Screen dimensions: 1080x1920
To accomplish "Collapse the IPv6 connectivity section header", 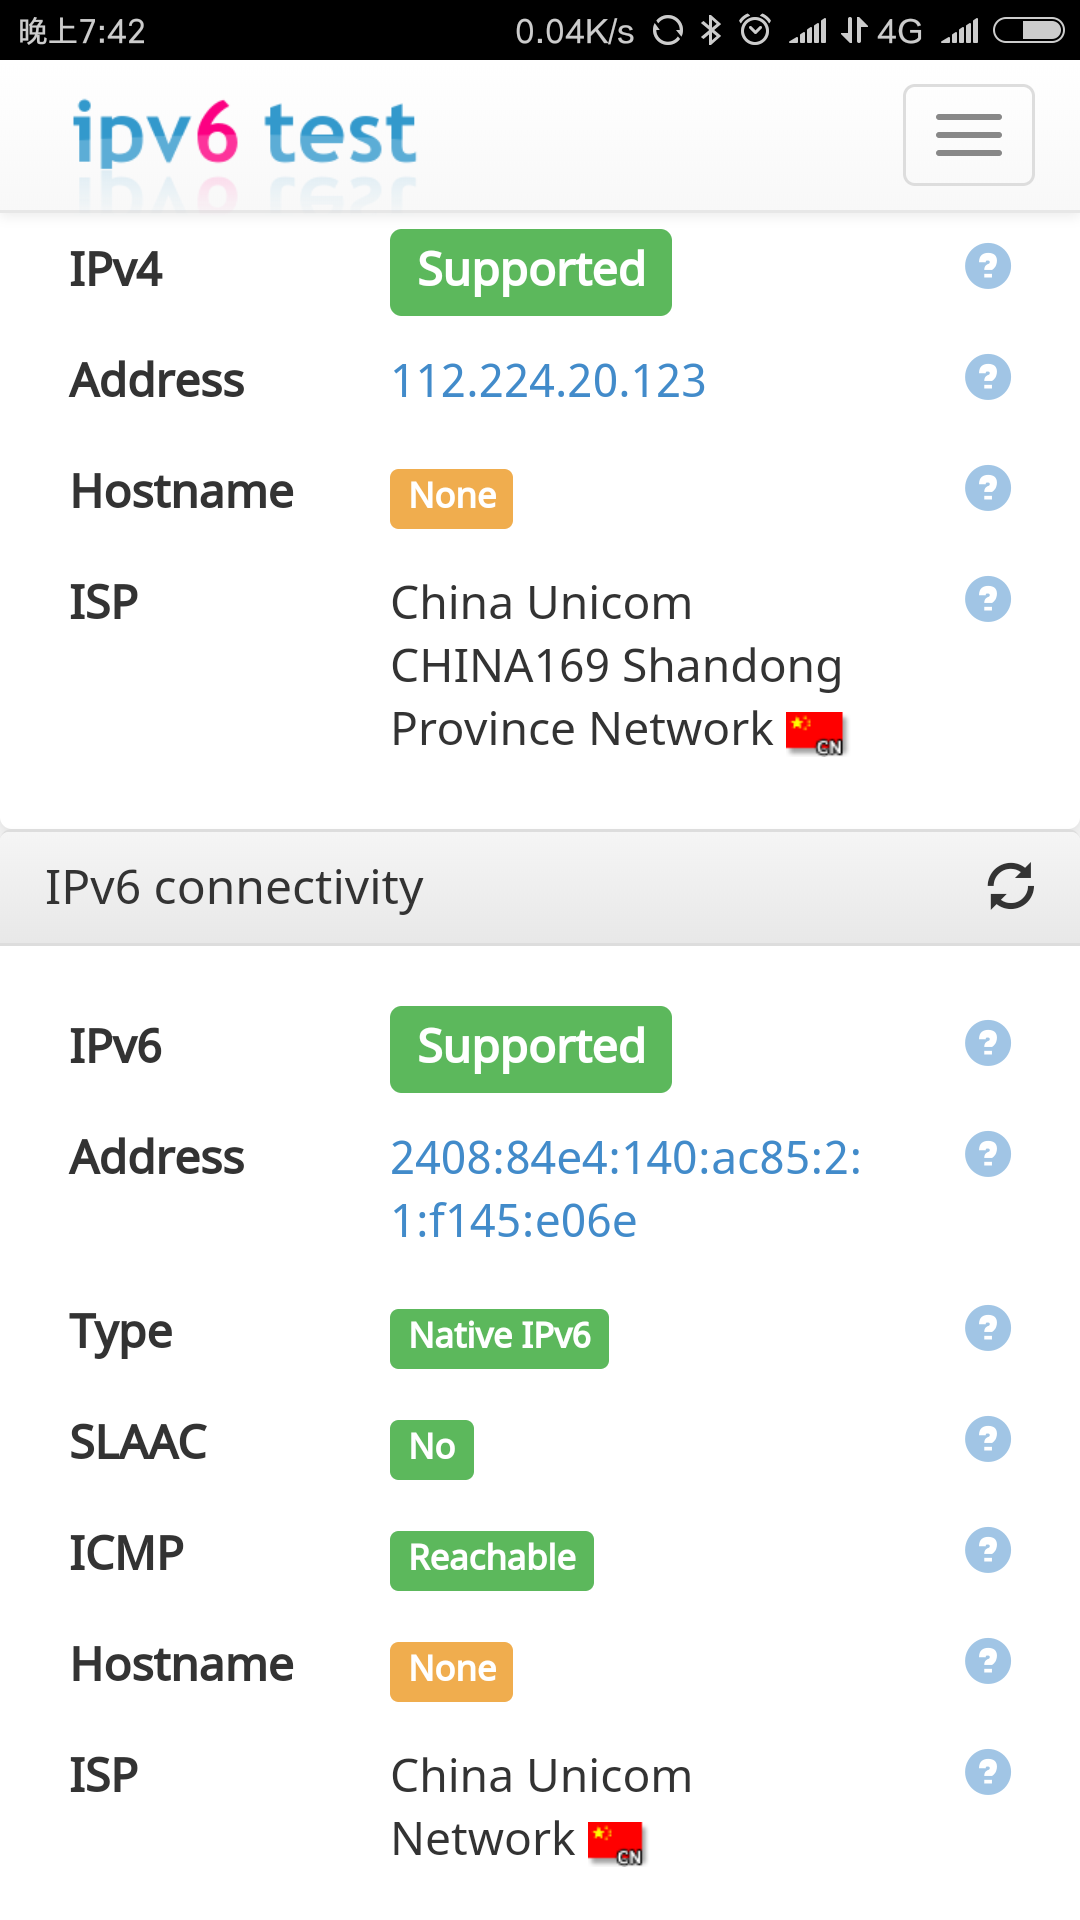I will [235, 886].
